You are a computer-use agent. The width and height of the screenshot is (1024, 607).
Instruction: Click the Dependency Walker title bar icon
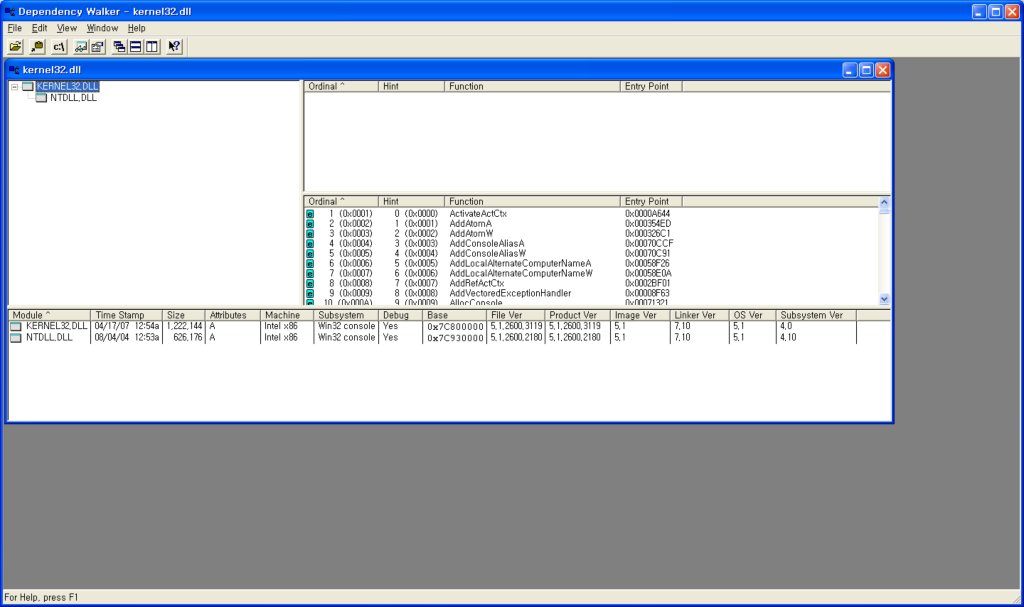coord(10,11)
